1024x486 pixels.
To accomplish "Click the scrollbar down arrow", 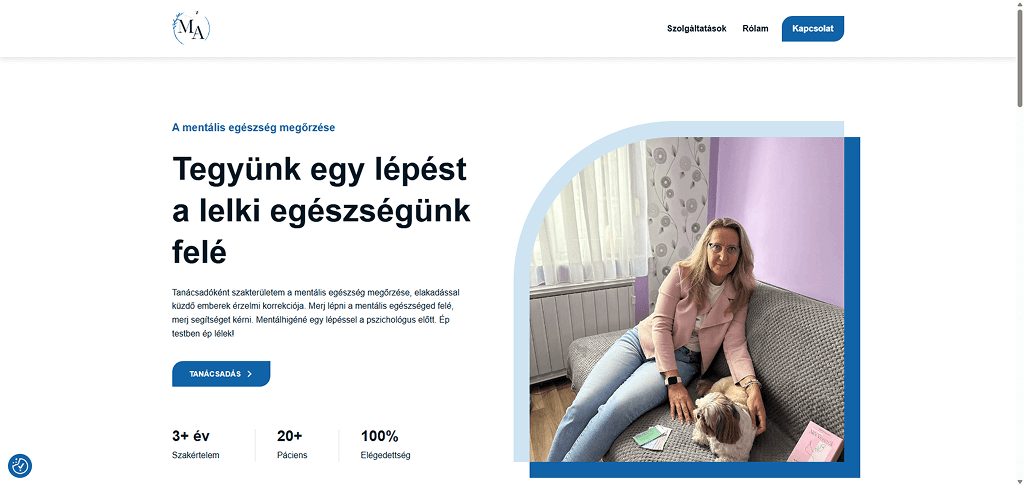I will click(x=1019, y=481).
